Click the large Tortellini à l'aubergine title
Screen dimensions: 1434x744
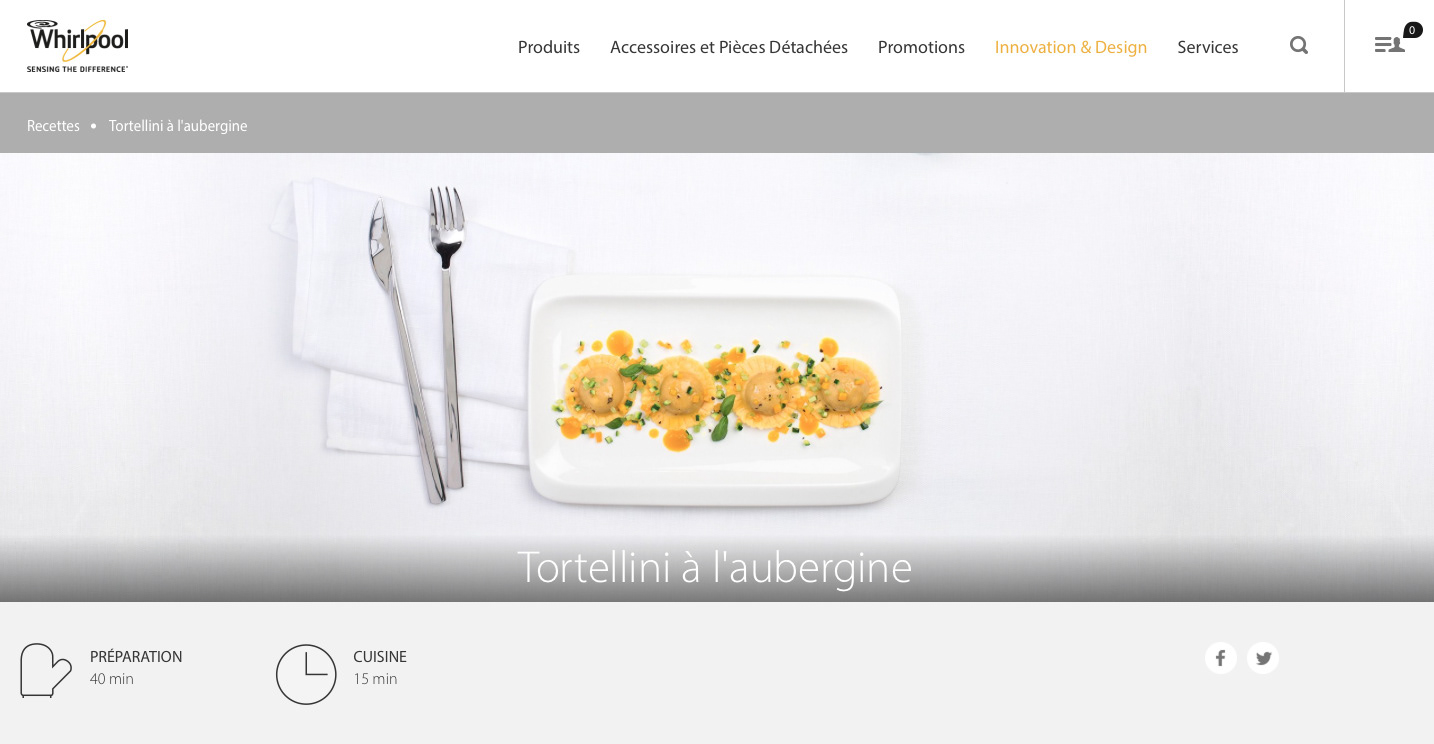tap(715, 567)
